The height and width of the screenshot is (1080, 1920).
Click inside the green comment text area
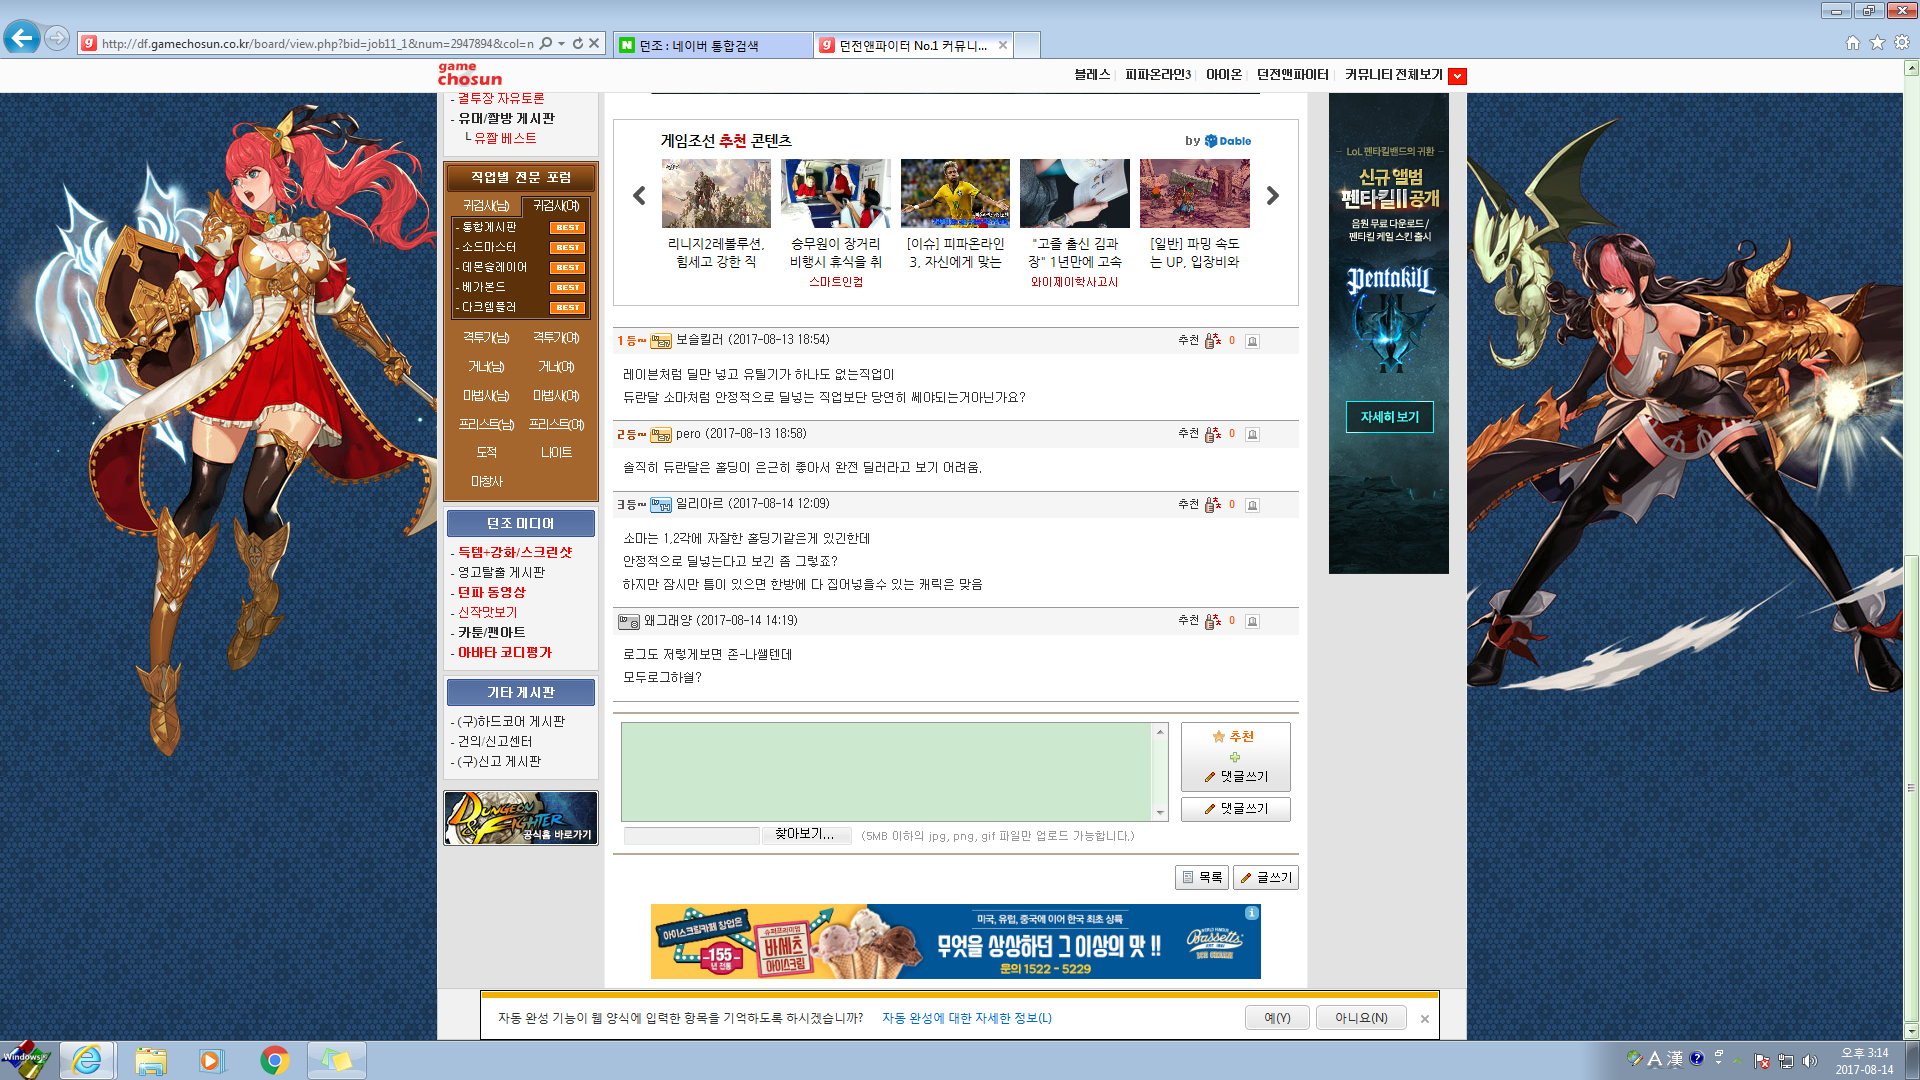pyautogui.click(x=886, y=772)
